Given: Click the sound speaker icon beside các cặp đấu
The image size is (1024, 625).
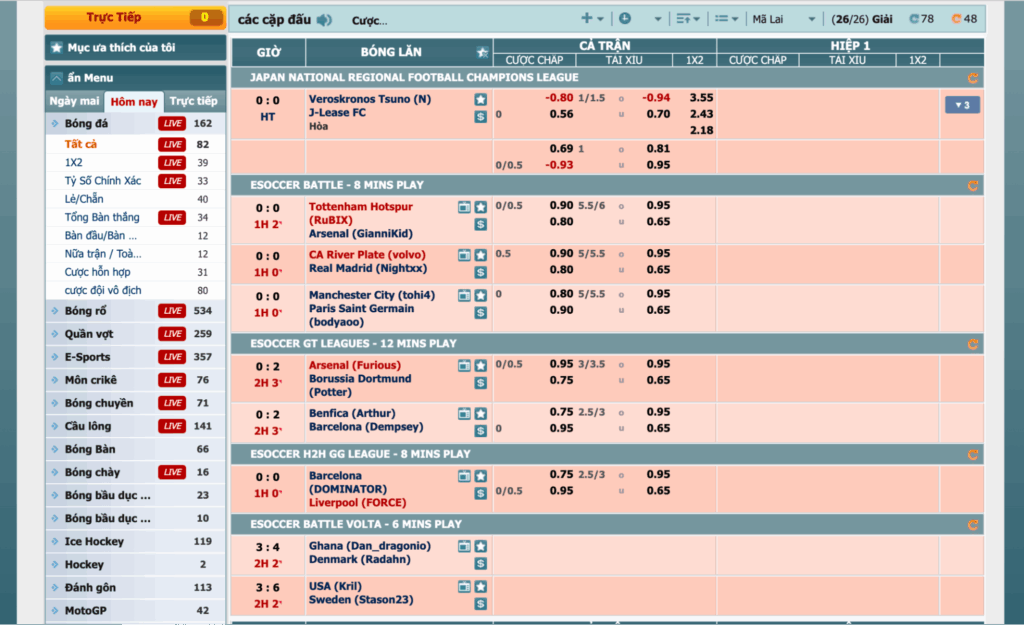Looking at the screenshot, I should pyautogui.click(x=324, y=20).
